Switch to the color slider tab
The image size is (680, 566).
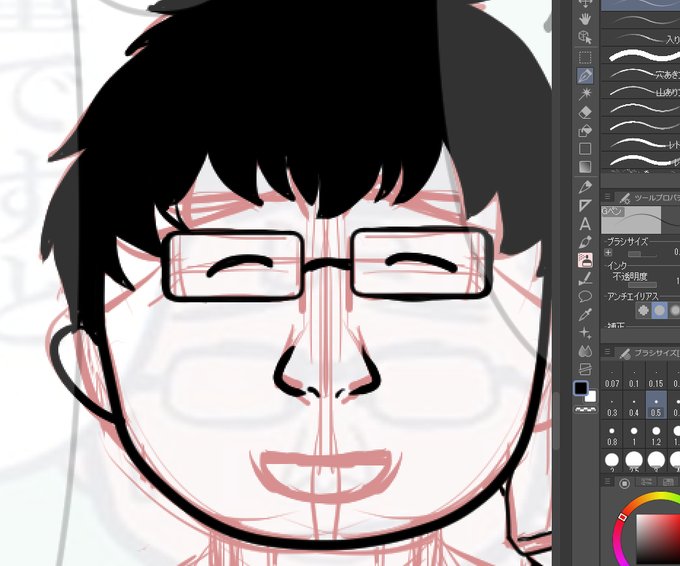tap(646, 482)
